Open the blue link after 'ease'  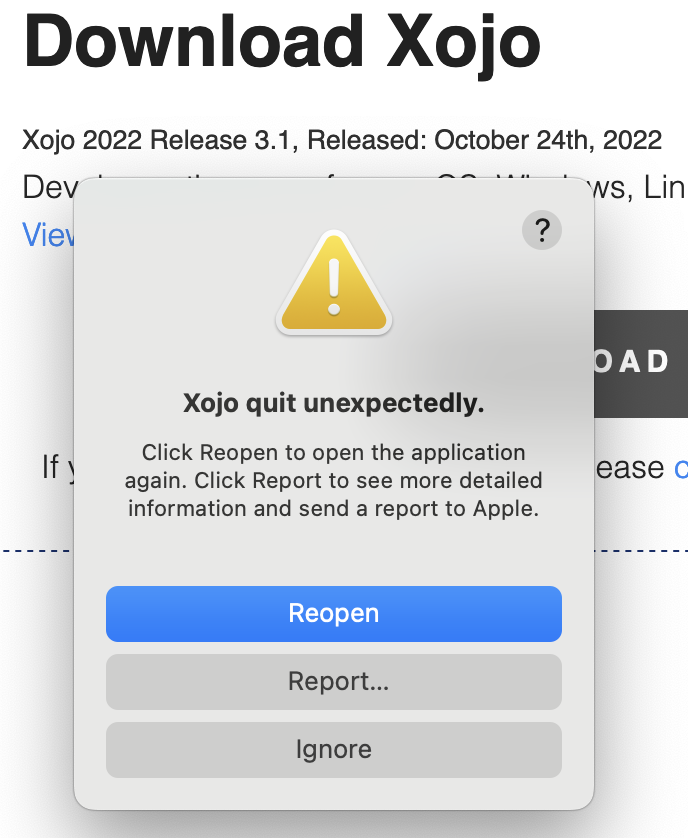[x=681, y=468]
